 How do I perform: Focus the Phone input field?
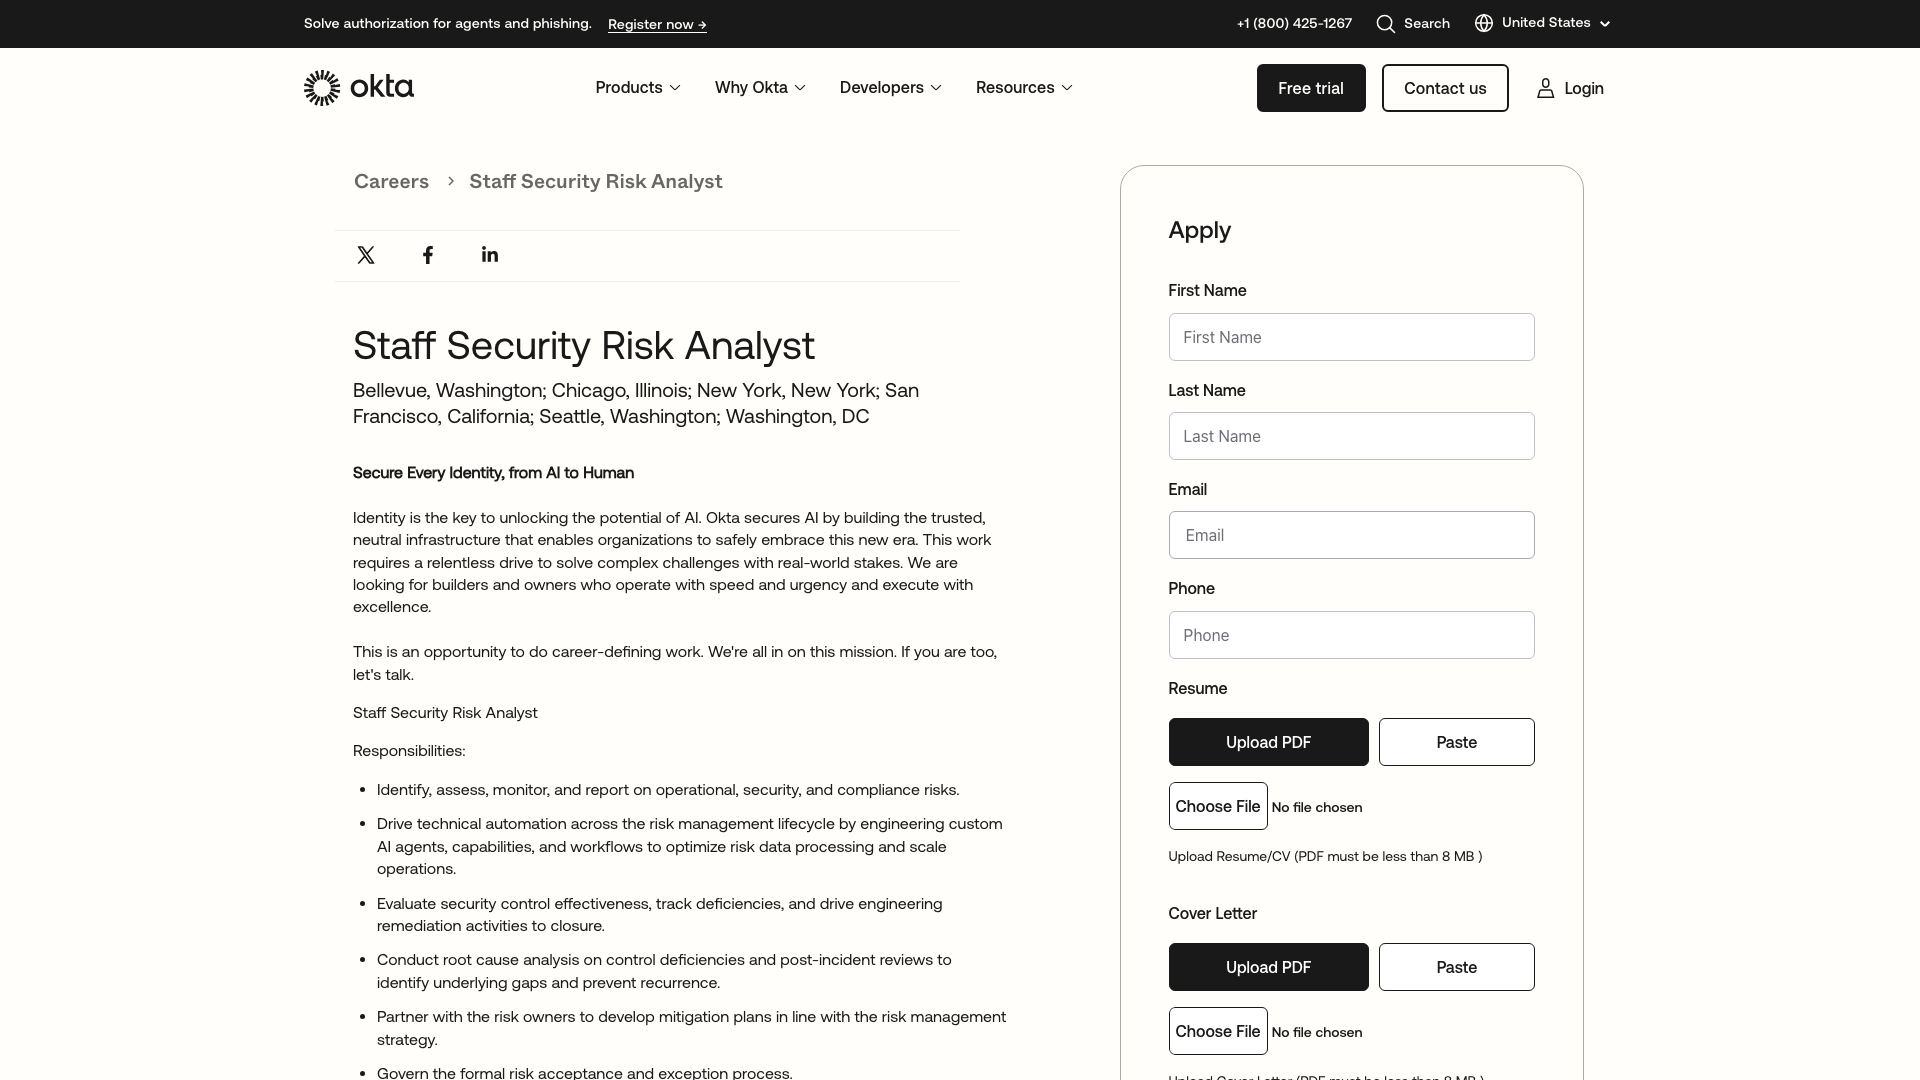pos(1351,635)
